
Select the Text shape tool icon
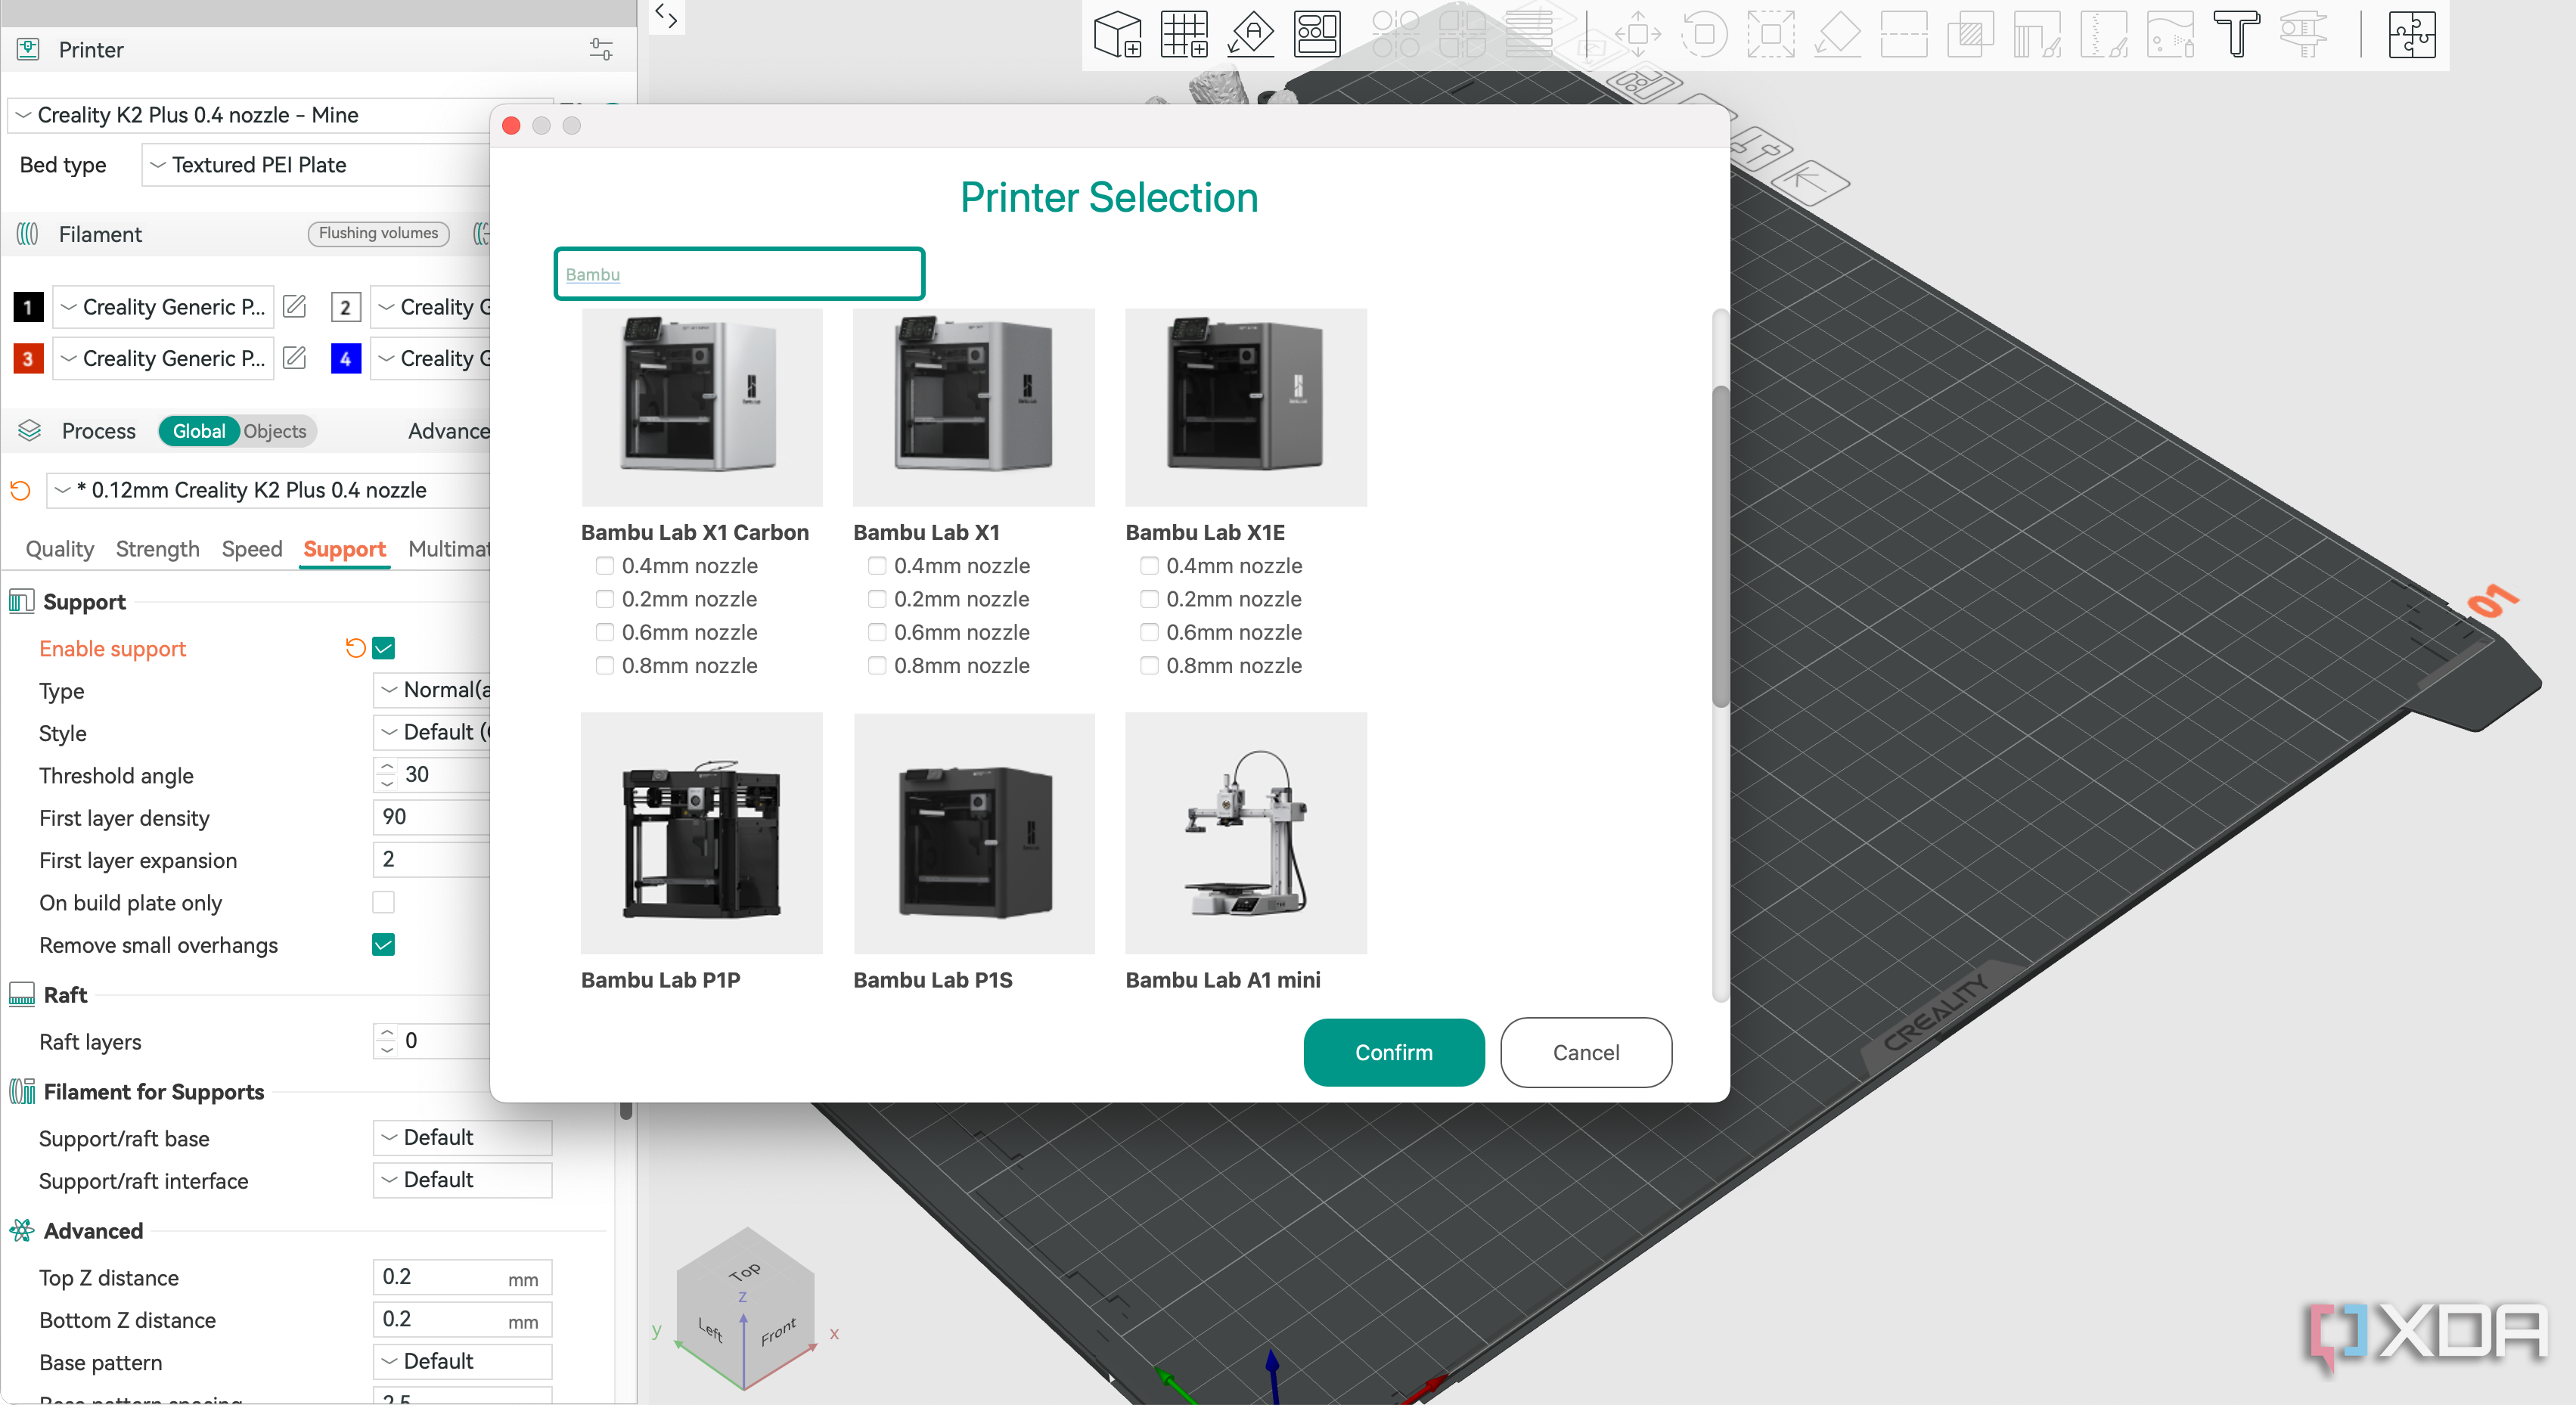coord(2236,34)
